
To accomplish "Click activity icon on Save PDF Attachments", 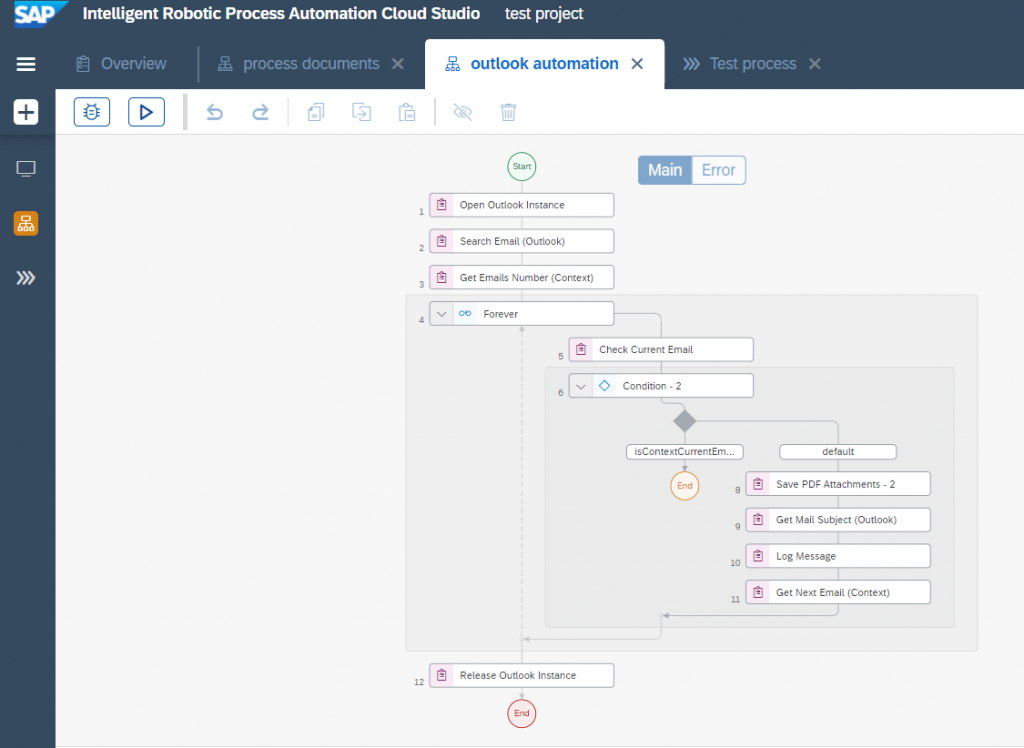I will pos(758,484).
